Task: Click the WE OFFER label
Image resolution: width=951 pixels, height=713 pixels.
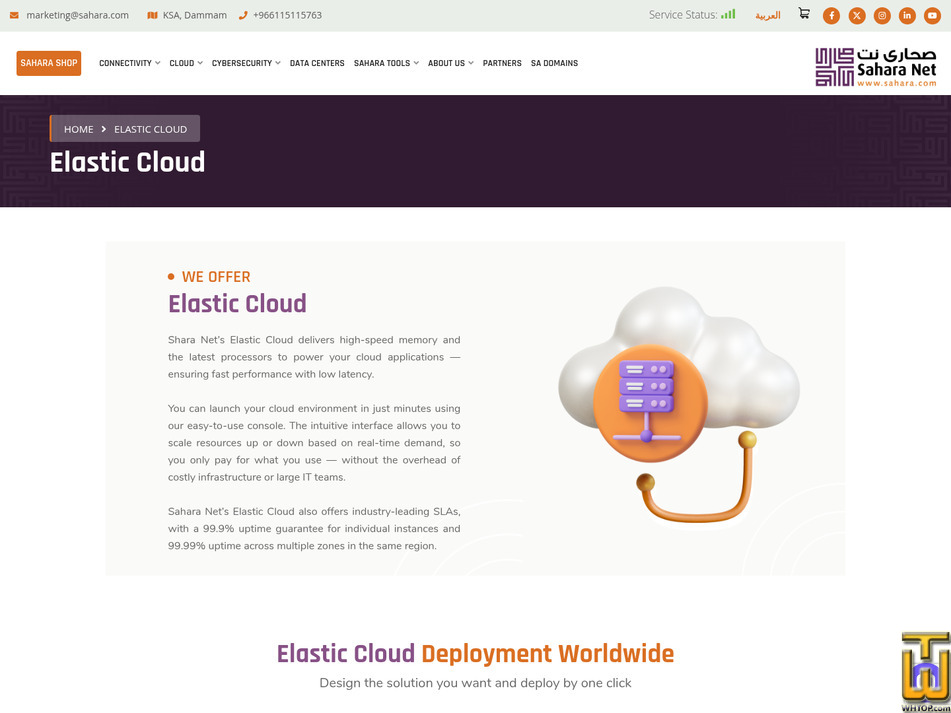Action: coord(216,276)
